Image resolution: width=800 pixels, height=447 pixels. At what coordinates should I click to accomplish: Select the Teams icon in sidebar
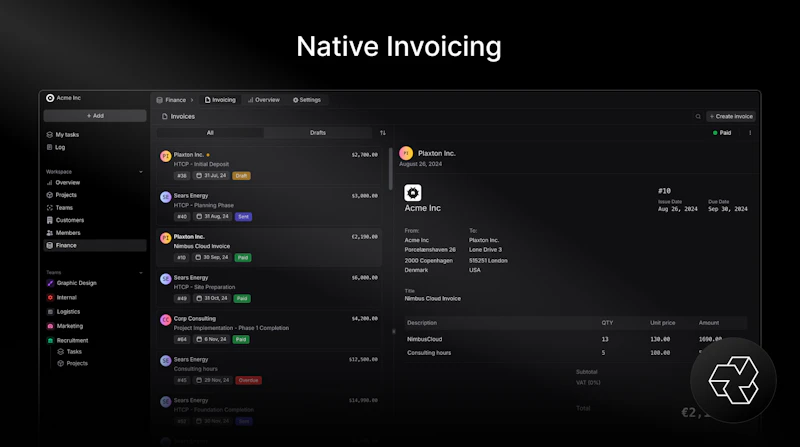coord(49,208)
